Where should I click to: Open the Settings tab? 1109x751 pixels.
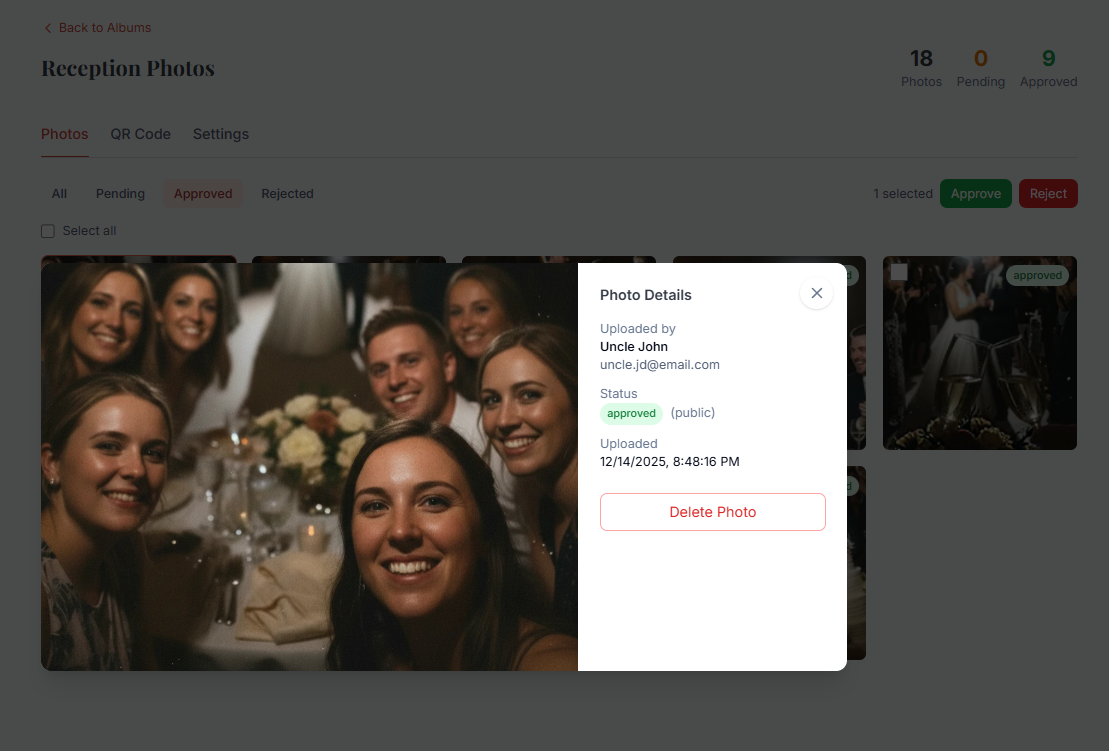(x=221, y=134)
